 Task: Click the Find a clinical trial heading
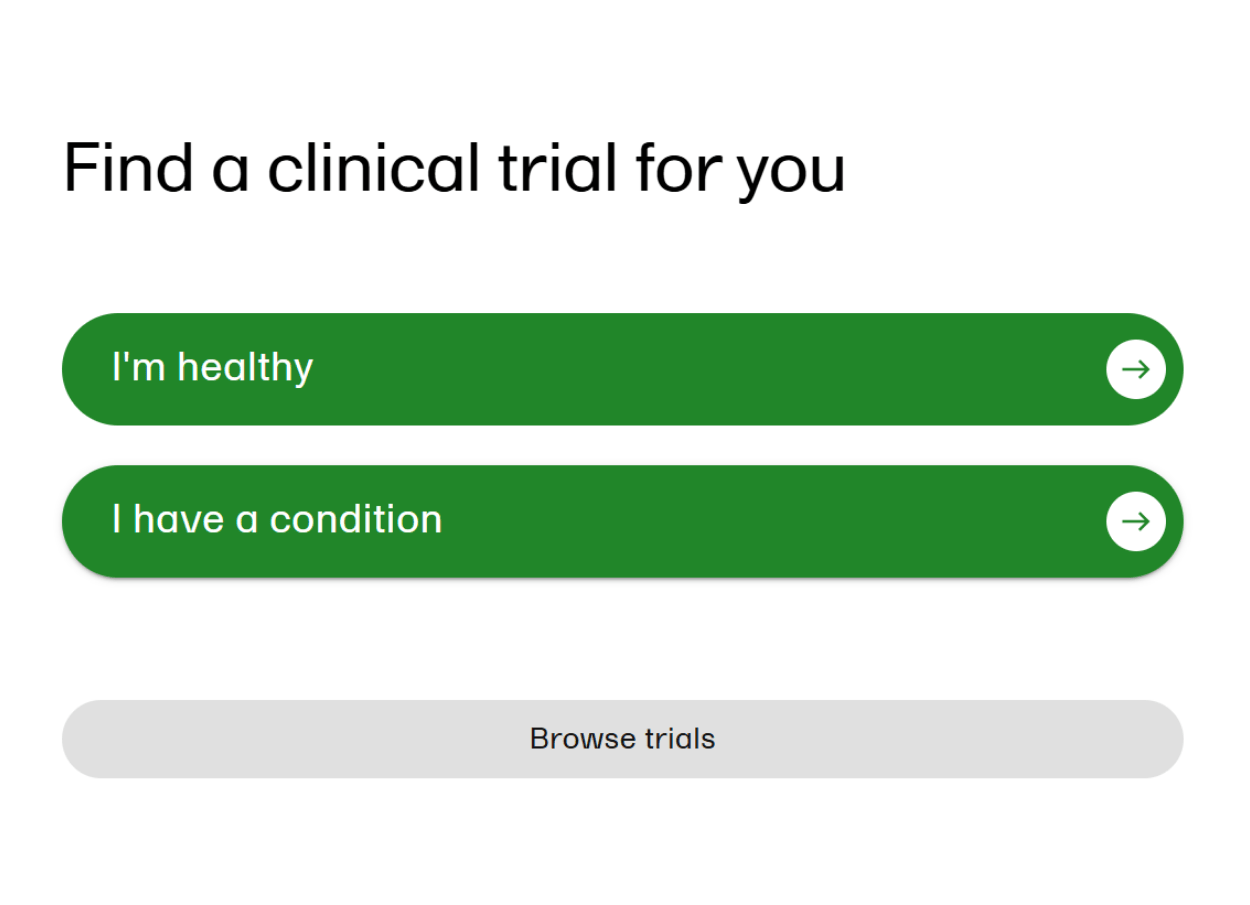pyautogui.click(x=454, y=168)
